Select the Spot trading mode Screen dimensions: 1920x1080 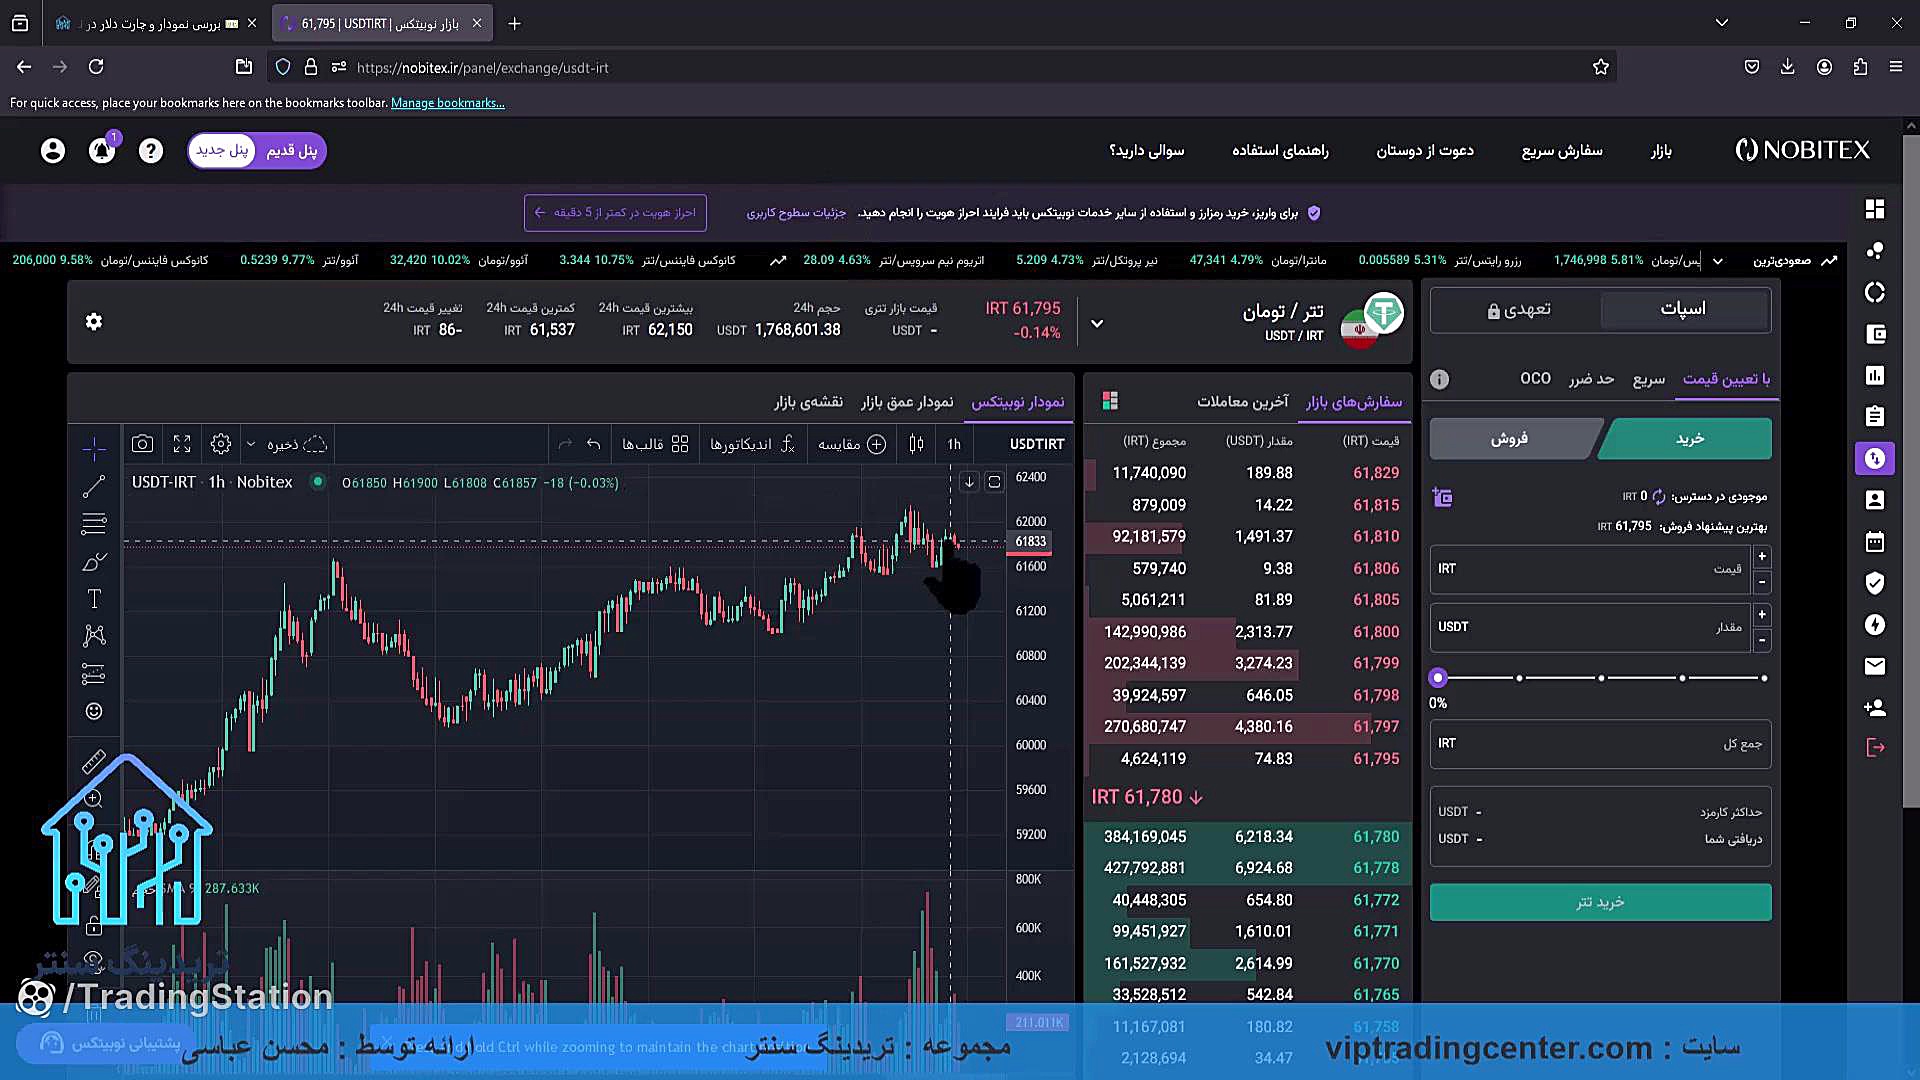pos(1684,309)
